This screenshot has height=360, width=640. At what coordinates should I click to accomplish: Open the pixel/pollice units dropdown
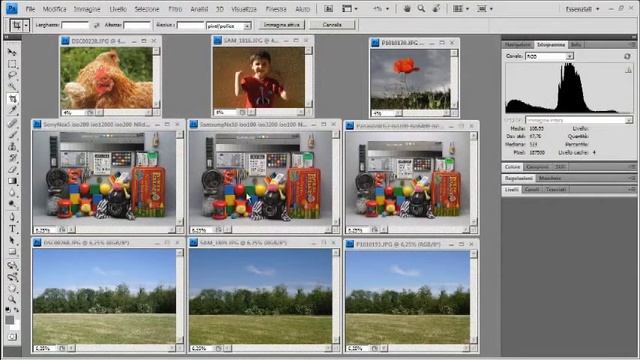[247, 26]
